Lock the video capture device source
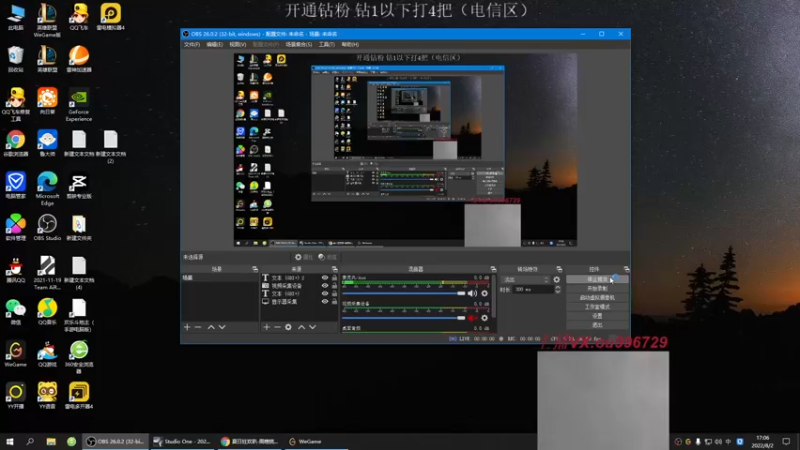This screenshot has height=450, width=800. click(334, 286)
